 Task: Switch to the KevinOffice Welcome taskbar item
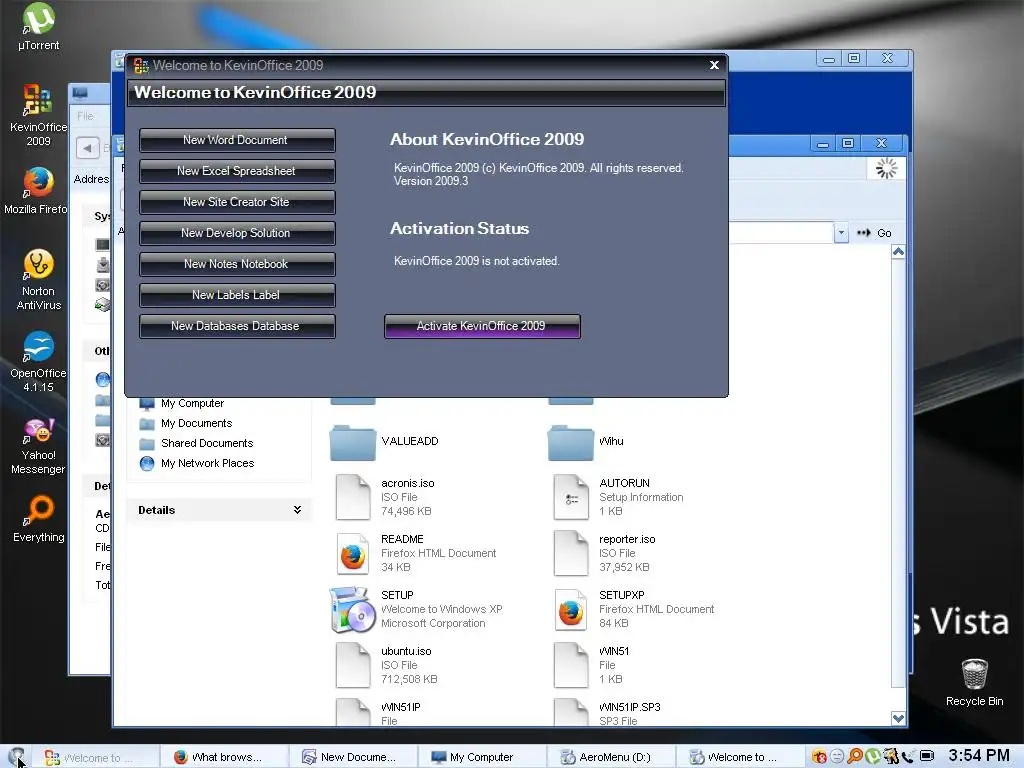coord(95,757)
